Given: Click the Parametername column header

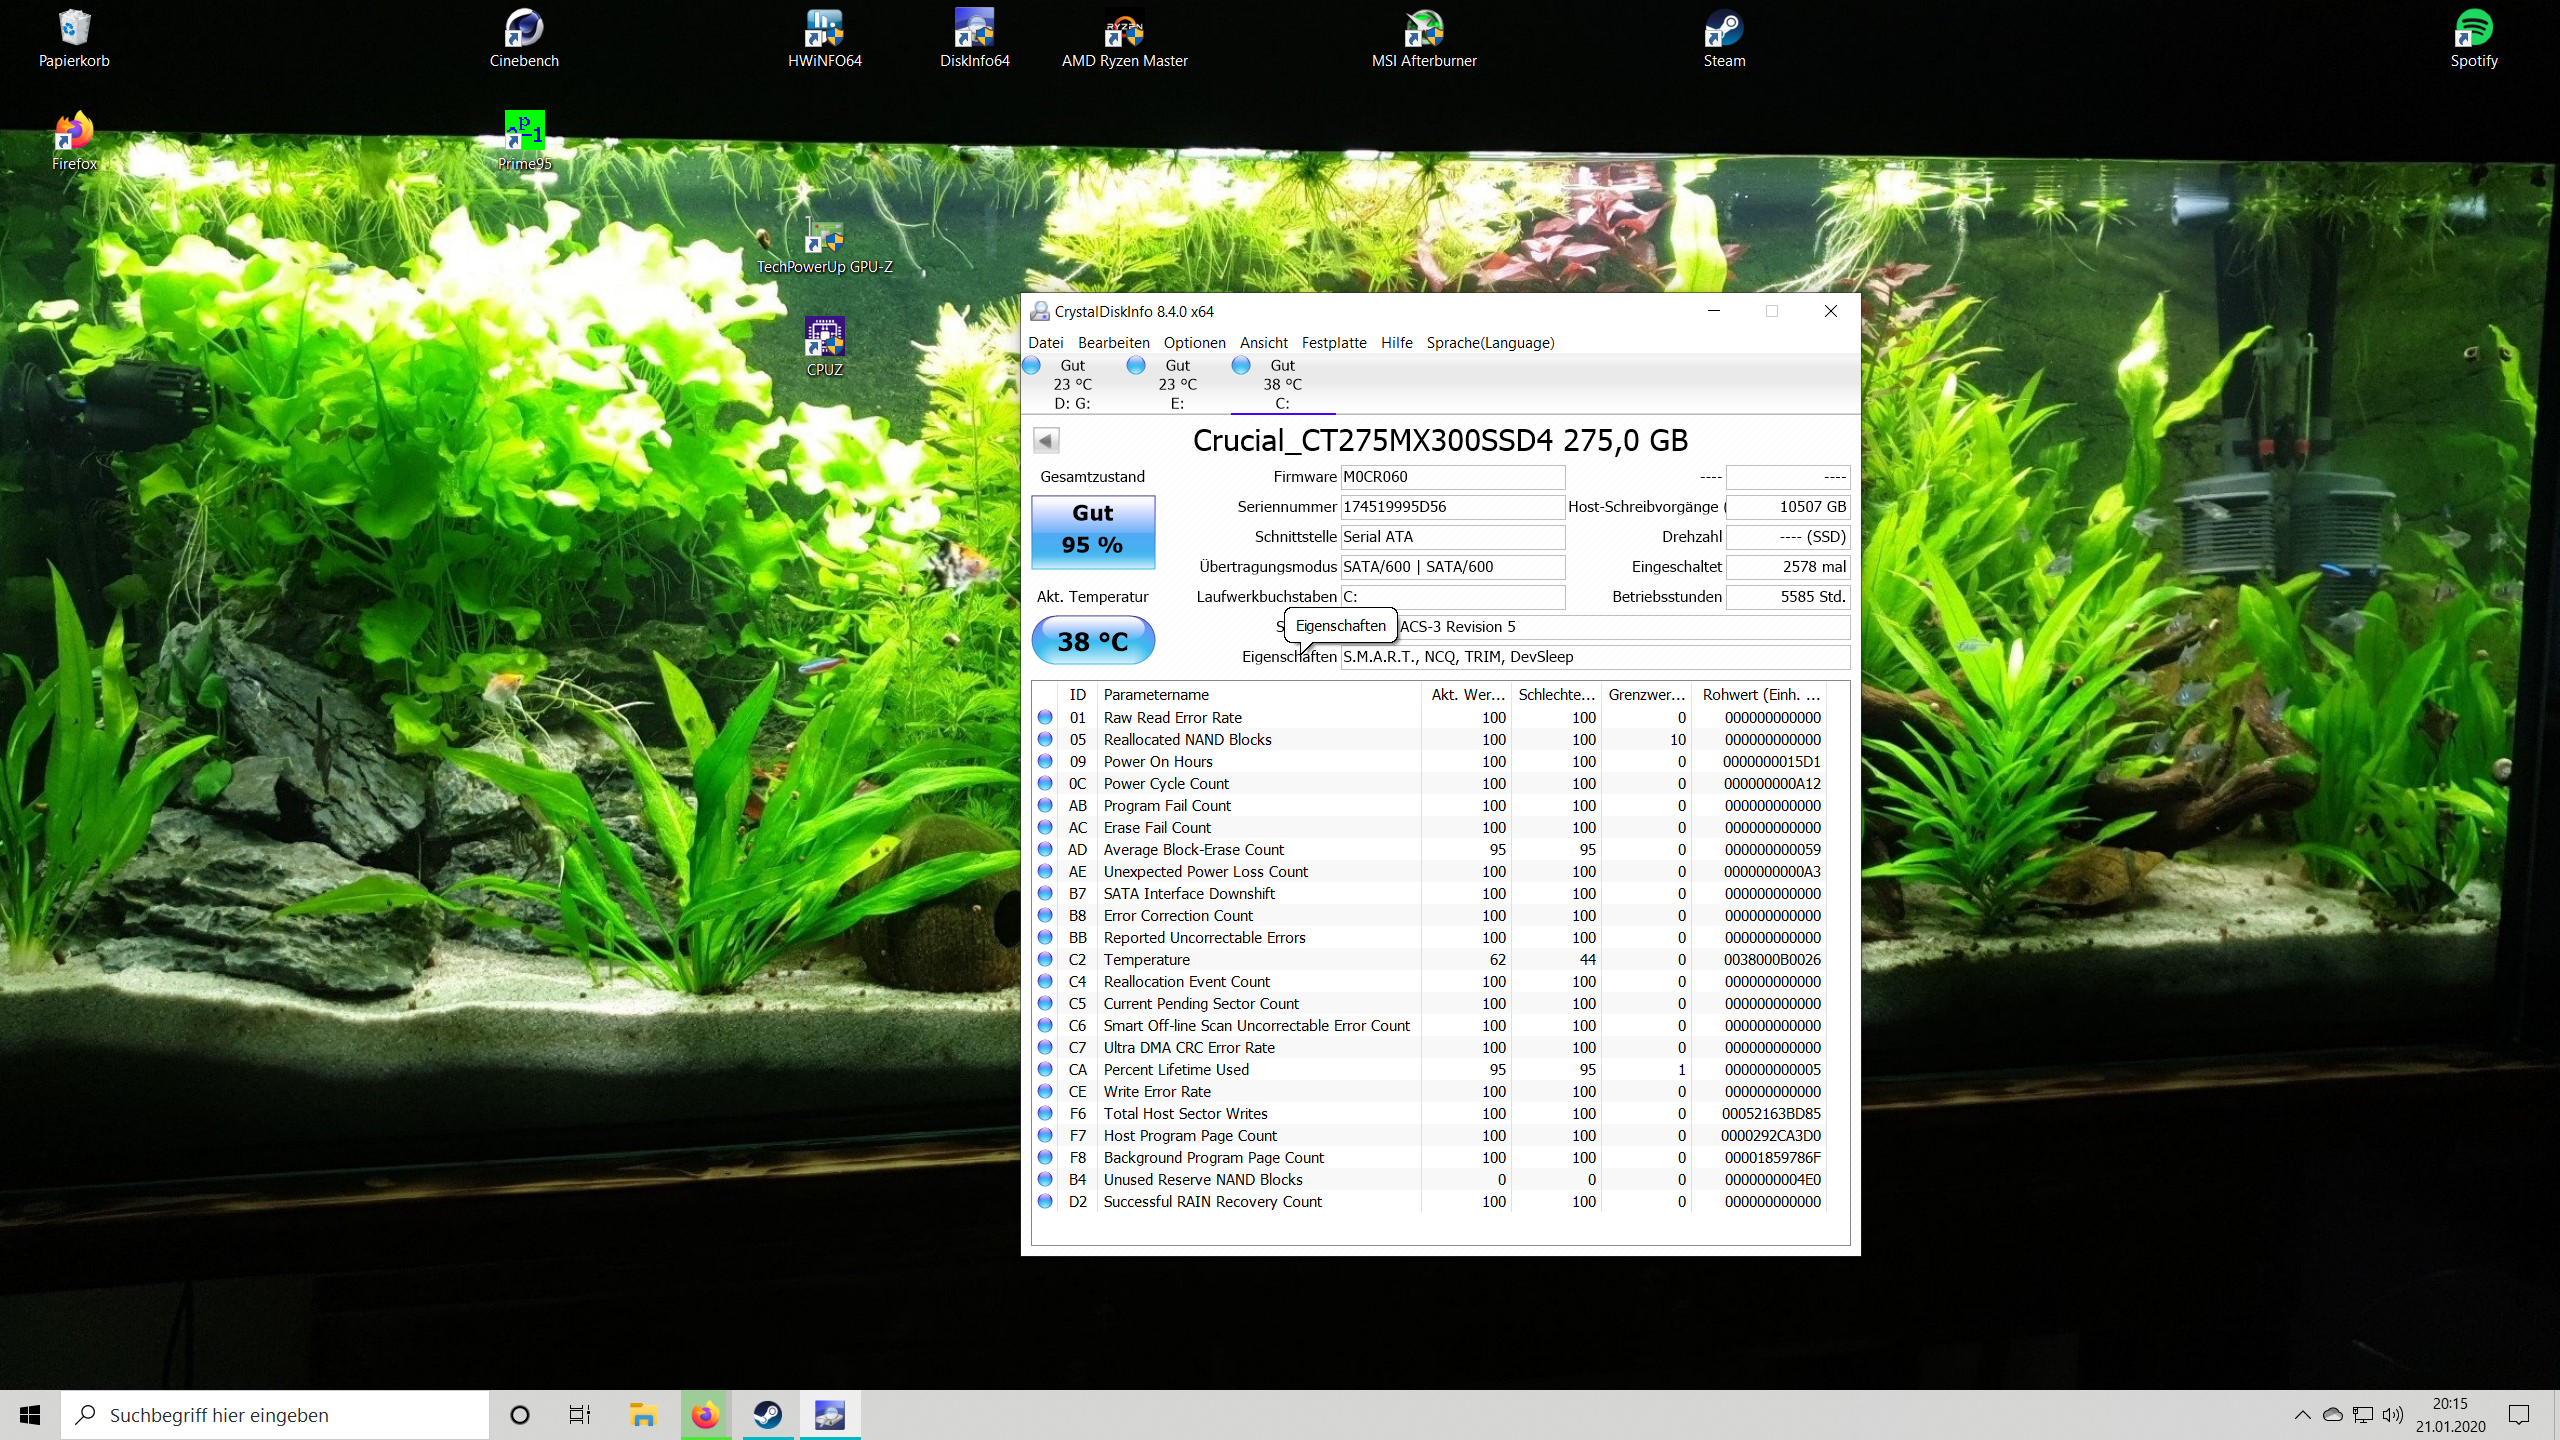Looking at the screenshot, I should coord(1258,694).
